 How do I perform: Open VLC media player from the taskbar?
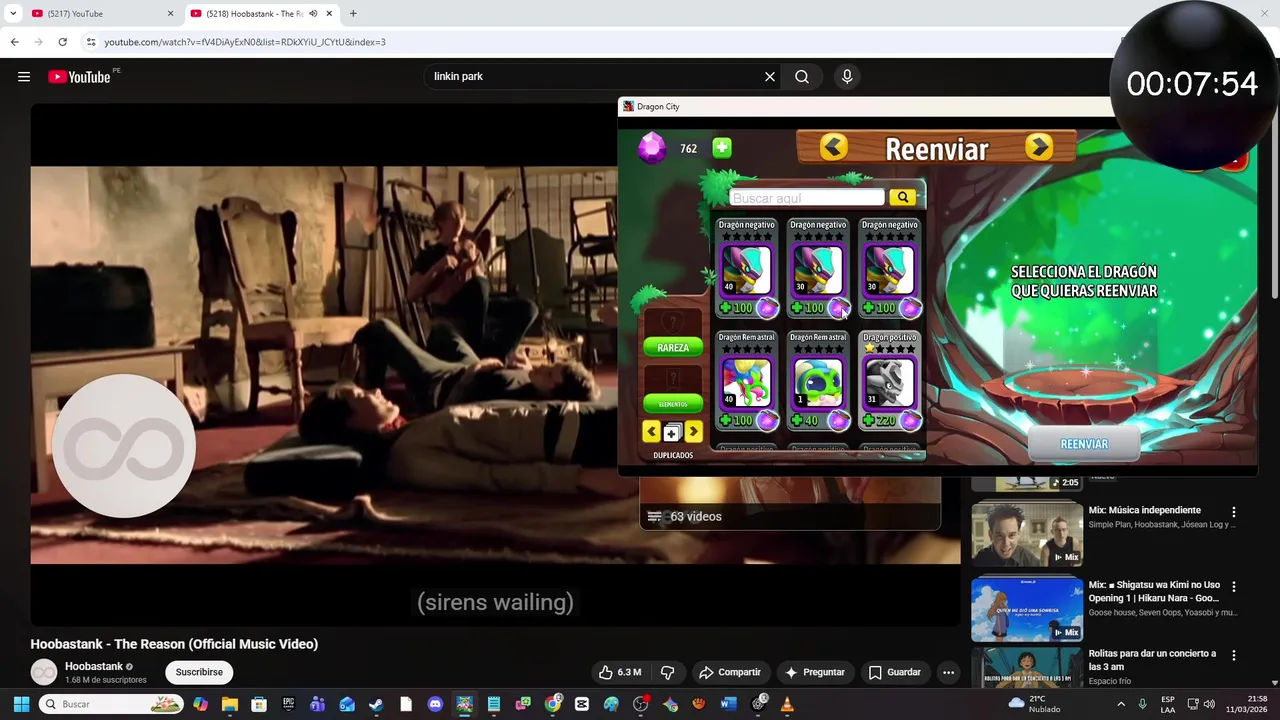pyautogui.click(x=787, y=704)
